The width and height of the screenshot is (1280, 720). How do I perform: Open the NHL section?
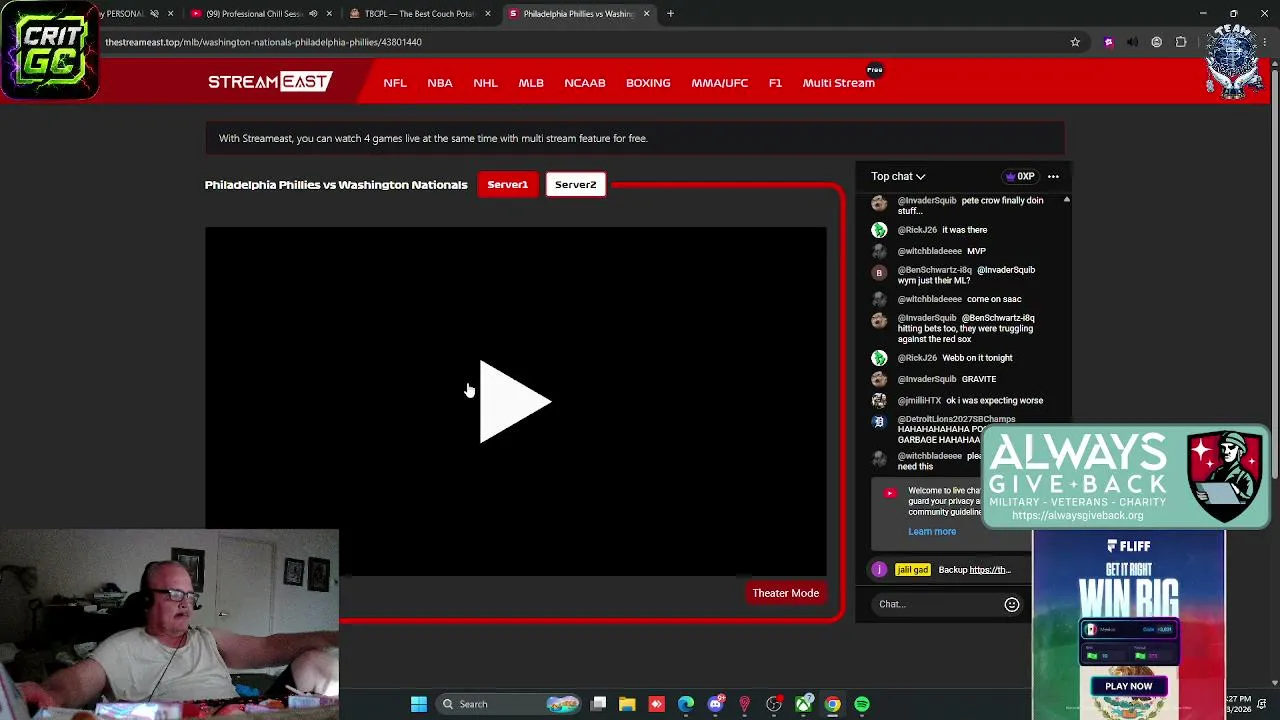tap(485, 83)
